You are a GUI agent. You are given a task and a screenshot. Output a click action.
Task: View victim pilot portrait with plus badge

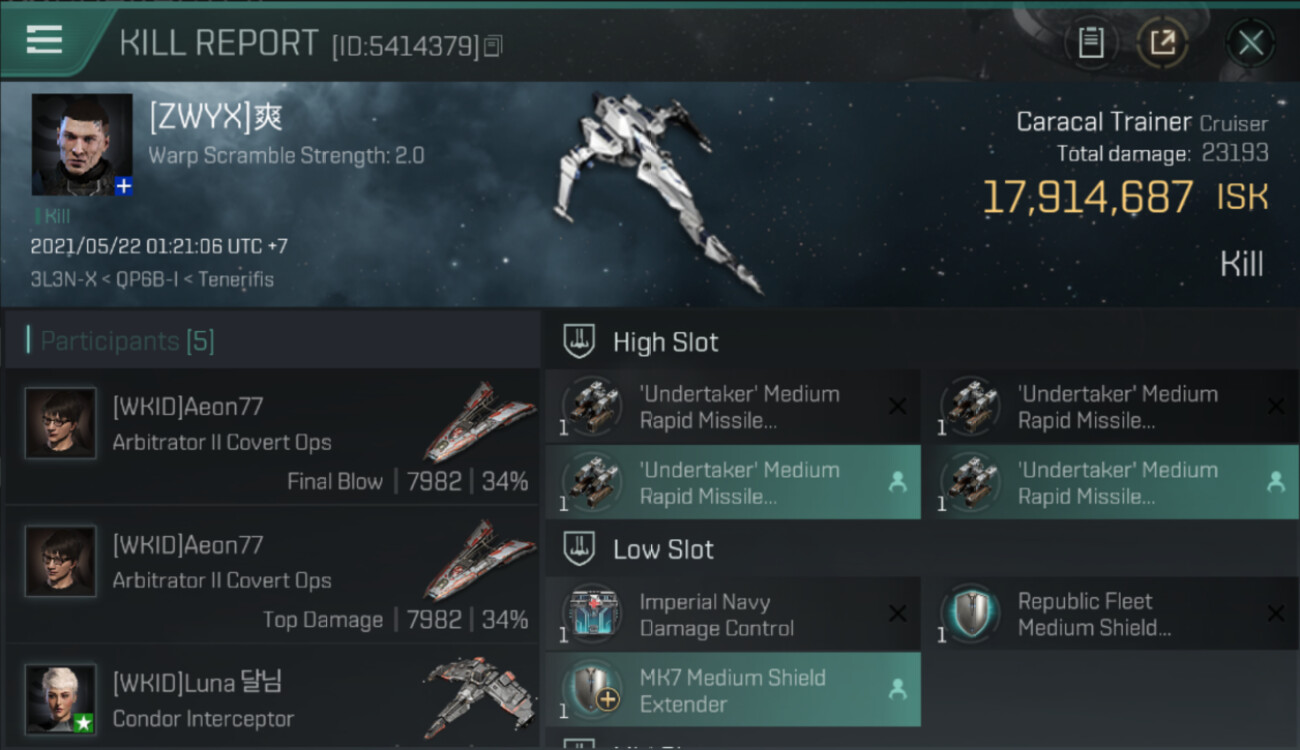click(82, 145)
